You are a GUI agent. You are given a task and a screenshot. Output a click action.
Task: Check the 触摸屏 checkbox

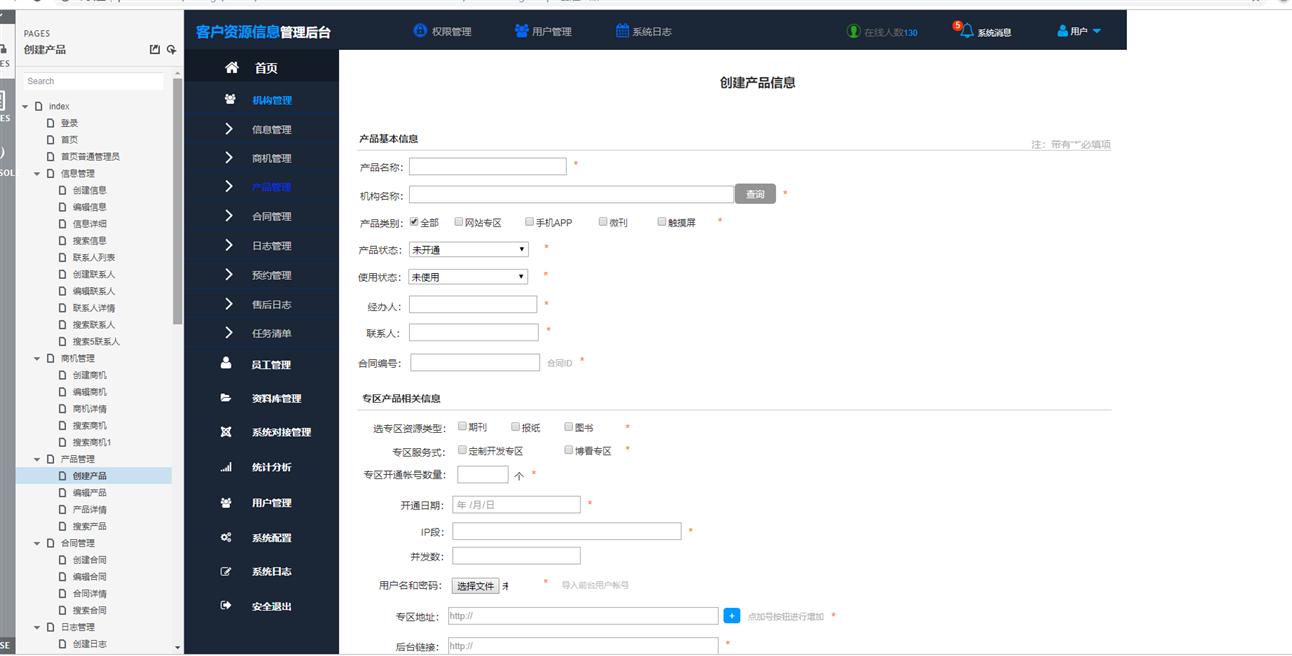pos(662,222)
